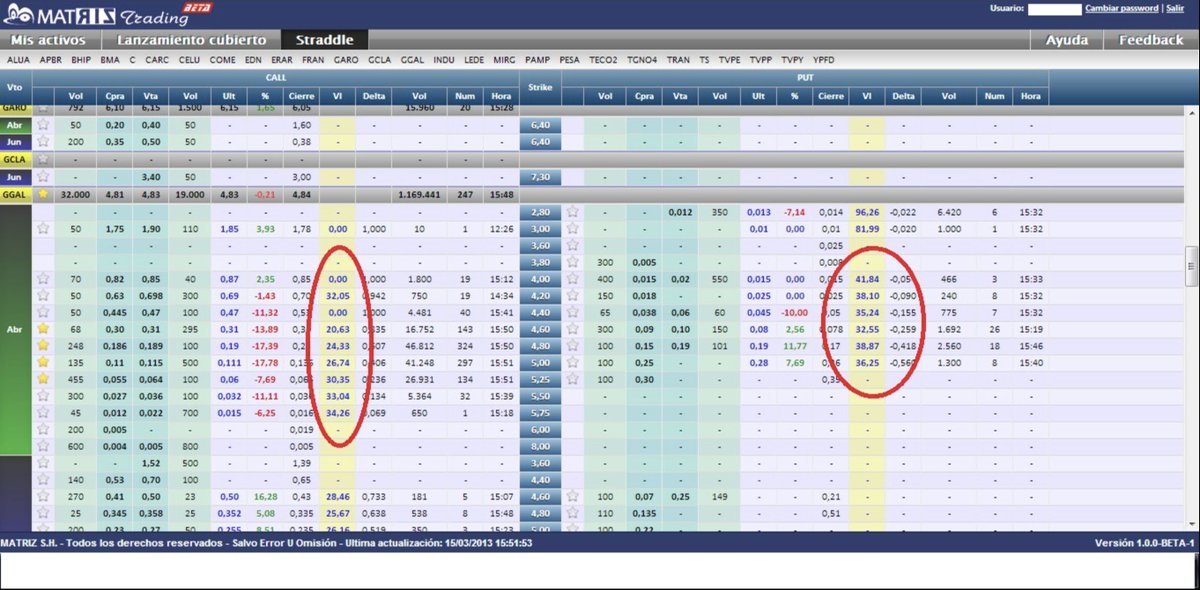Viewport: 1200px width, 590px height.
Task: Click the put VI value 41,84
Action: point(867,279)
